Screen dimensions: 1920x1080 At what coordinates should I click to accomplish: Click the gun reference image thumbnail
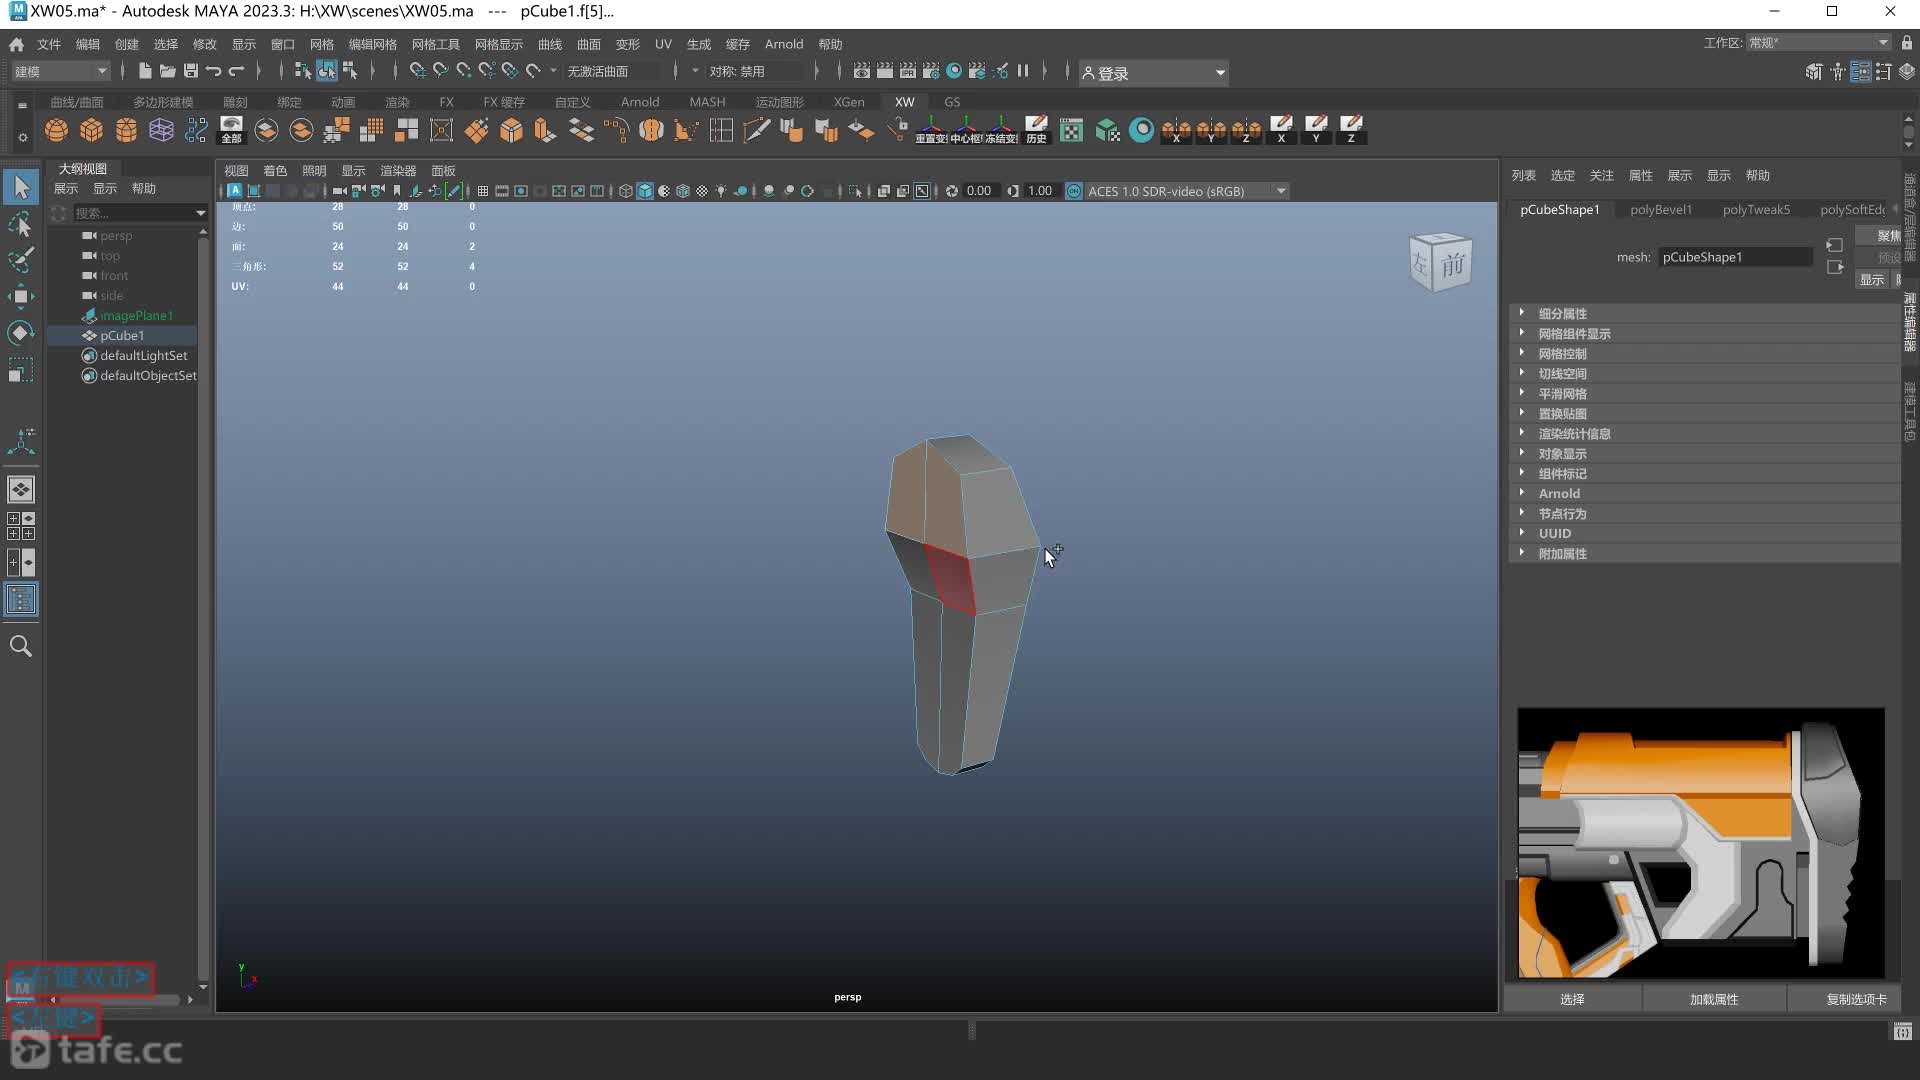1700,843
